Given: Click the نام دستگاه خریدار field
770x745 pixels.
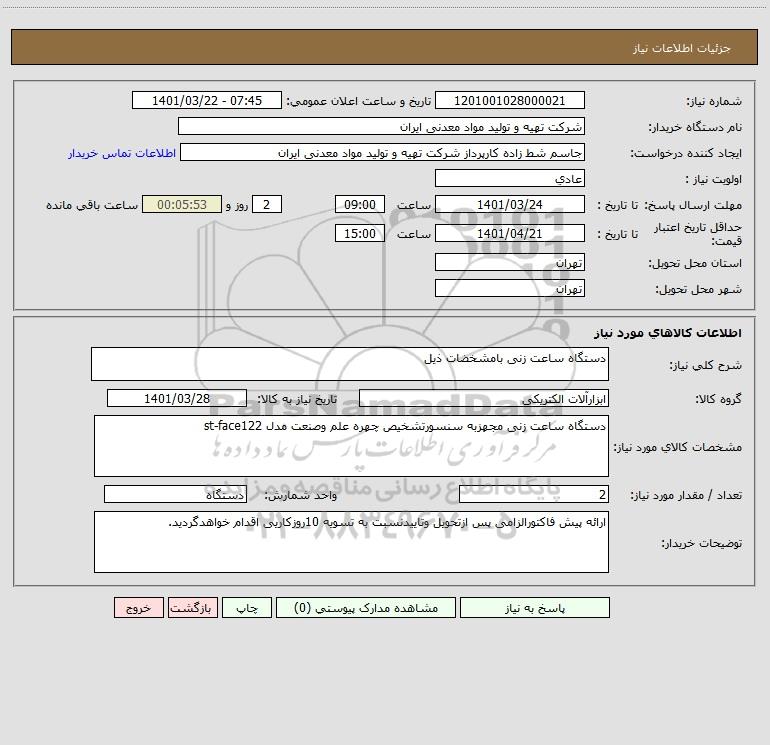Looking at the screenshot, I should (381, 127).
